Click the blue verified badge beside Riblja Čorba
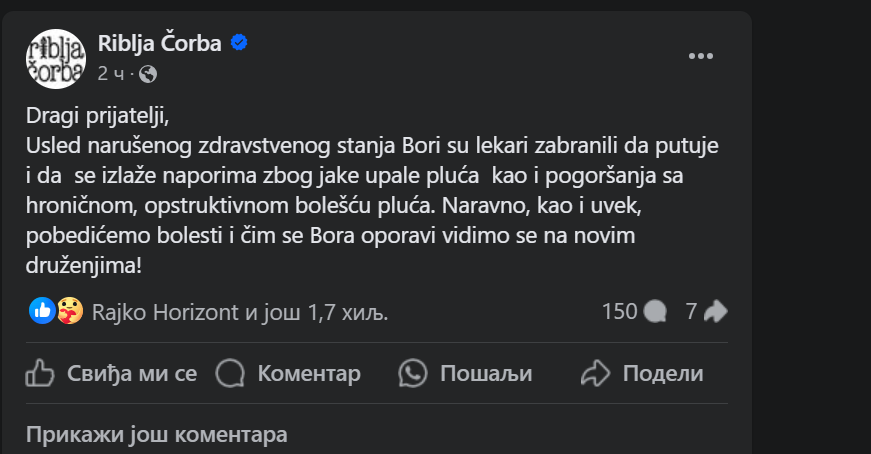The height and width of the screenshot is (454, 871). (x=240, y=42)
